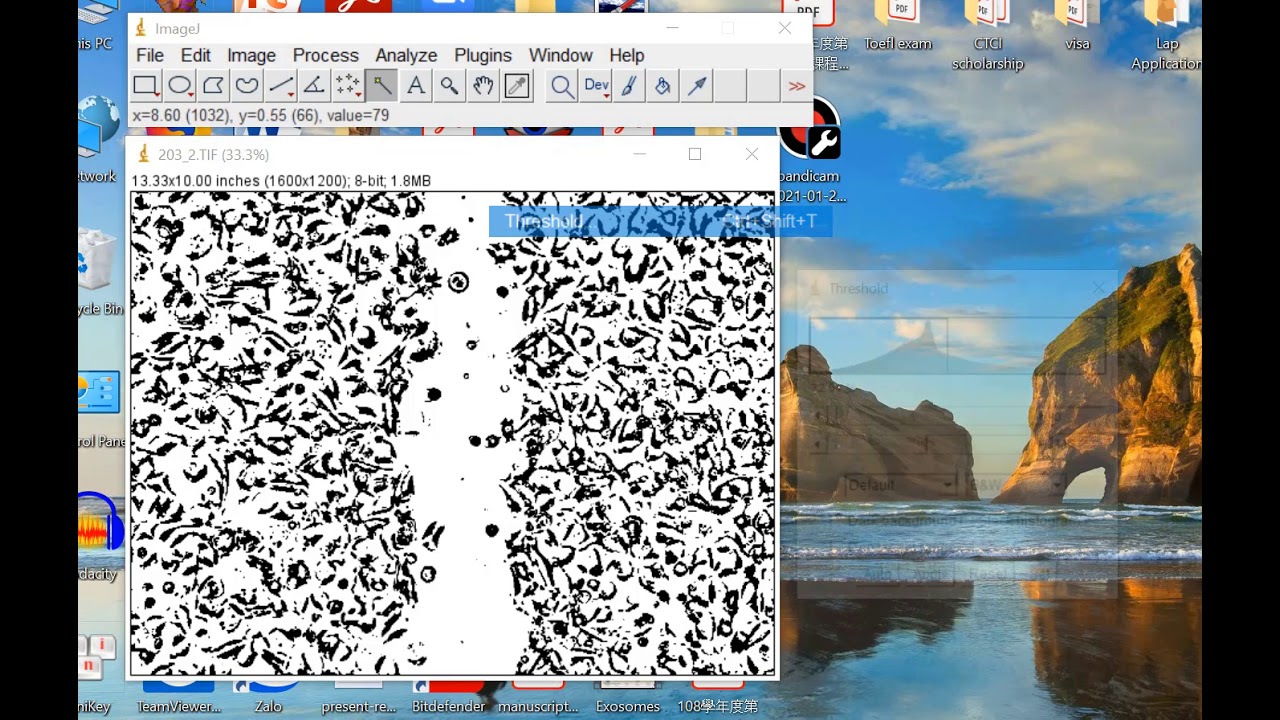
Task: Open More Tools via red double arrow
Action: [797, 86]
